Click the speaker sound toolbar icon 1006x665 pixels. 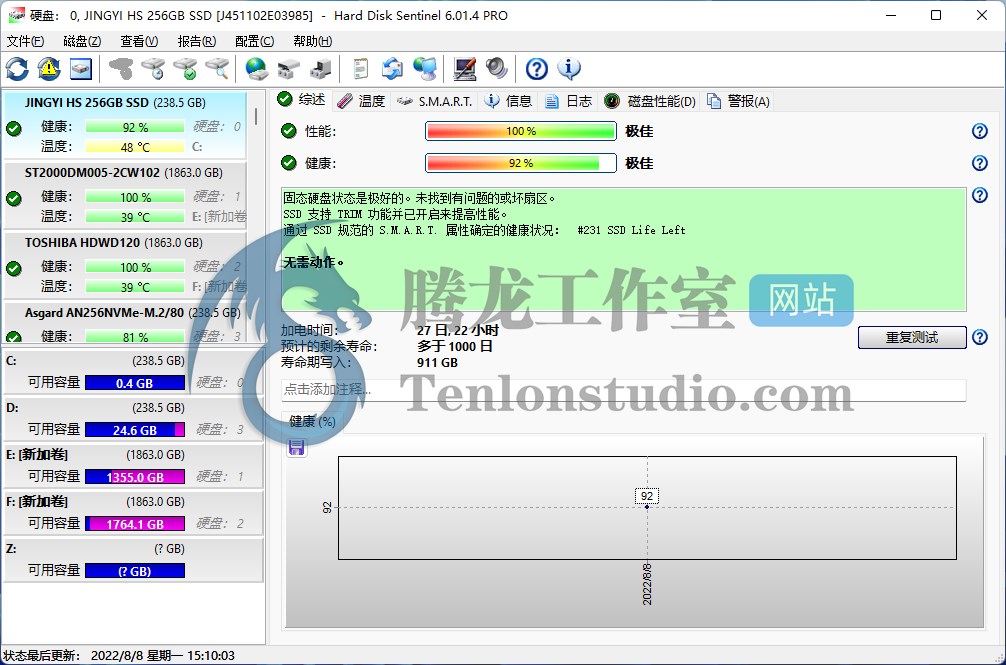click(x=497, y=69)
